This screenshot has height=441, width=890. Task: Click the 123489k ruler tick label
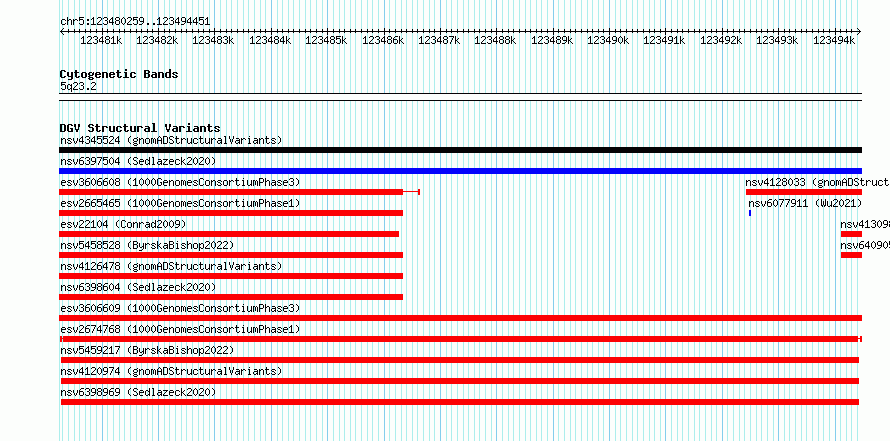pyautogui.click(x=552, y=40)
